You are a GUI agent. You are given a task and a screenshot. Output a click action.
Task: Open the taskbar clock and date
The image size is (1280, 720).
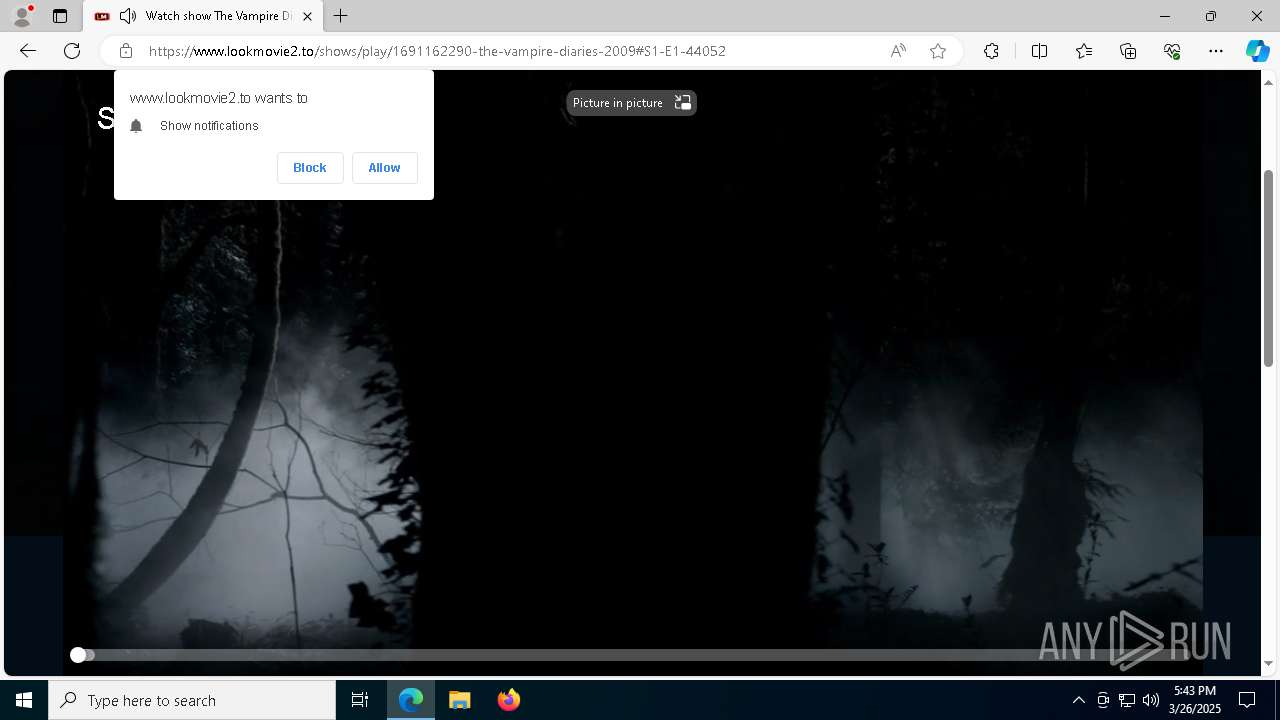pyautogui.click(x=1197, y=700)
